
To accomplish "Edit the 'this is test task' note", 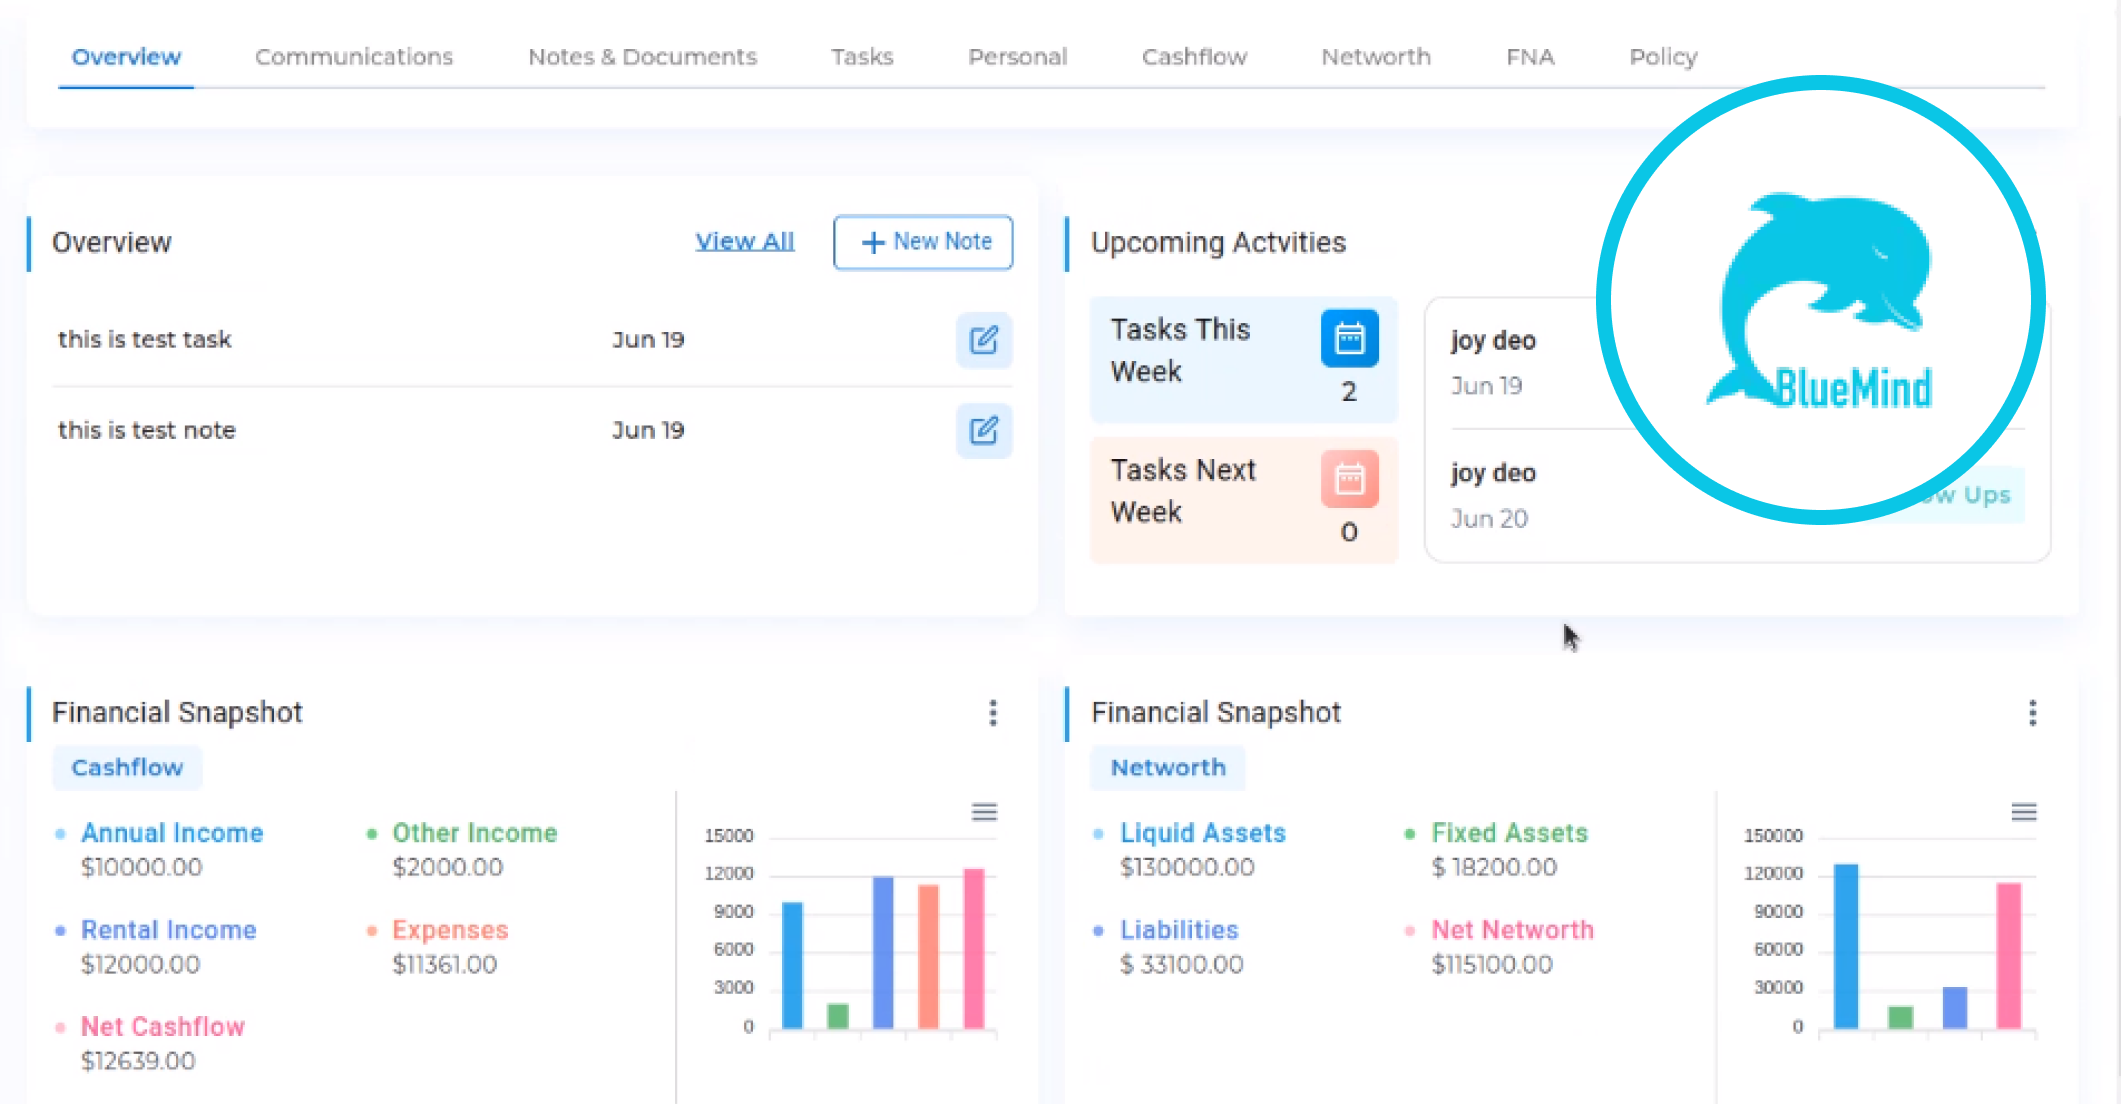I will (x=984, y=340).
